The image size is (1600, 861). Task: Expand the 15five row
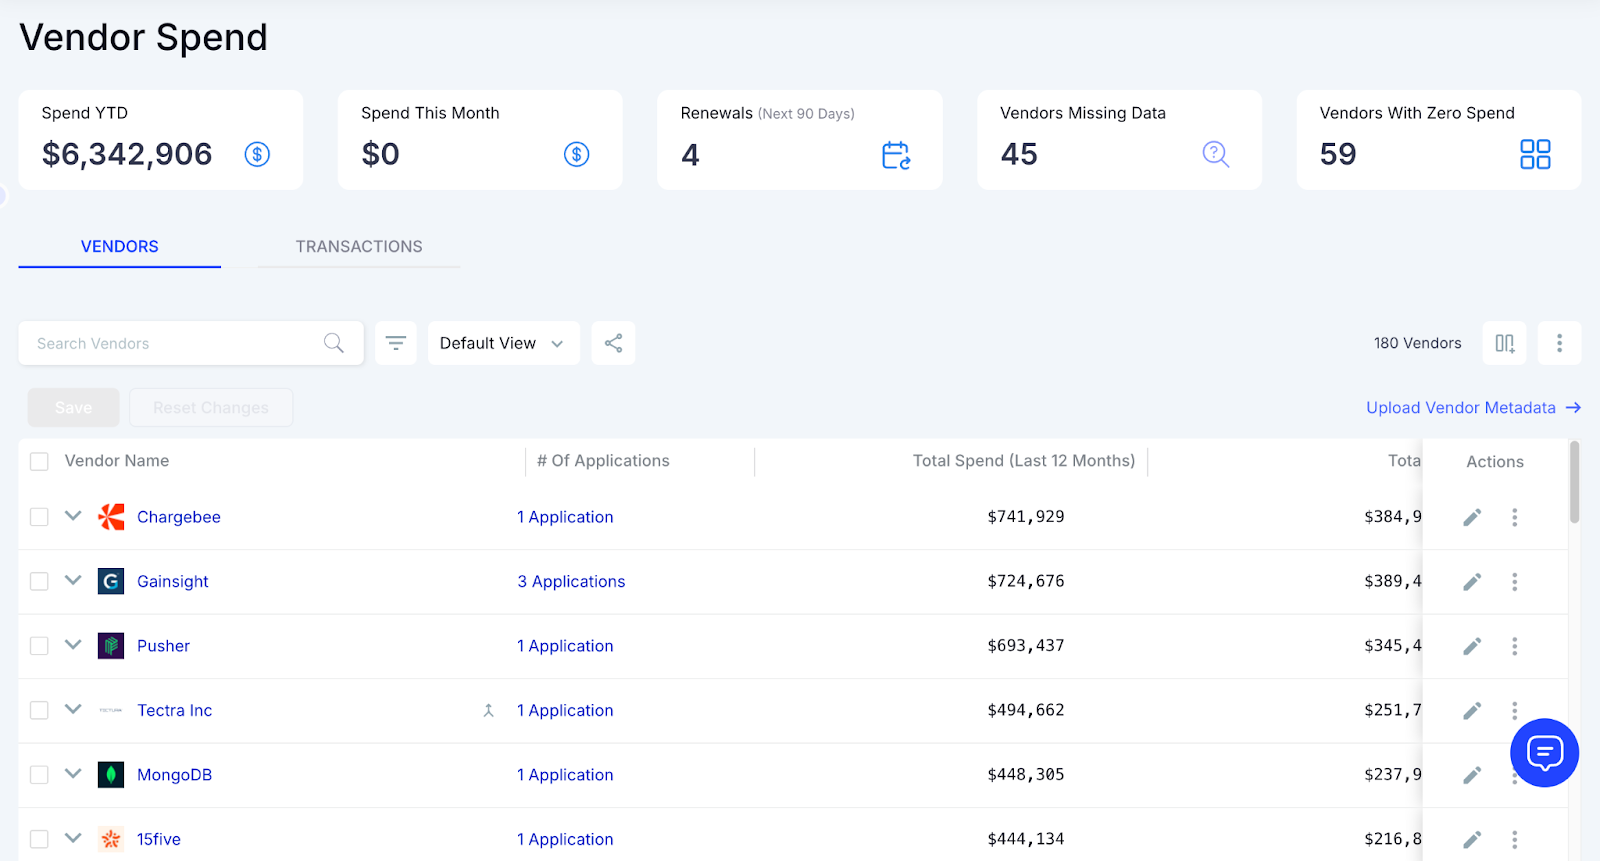[x=73, y=838]
